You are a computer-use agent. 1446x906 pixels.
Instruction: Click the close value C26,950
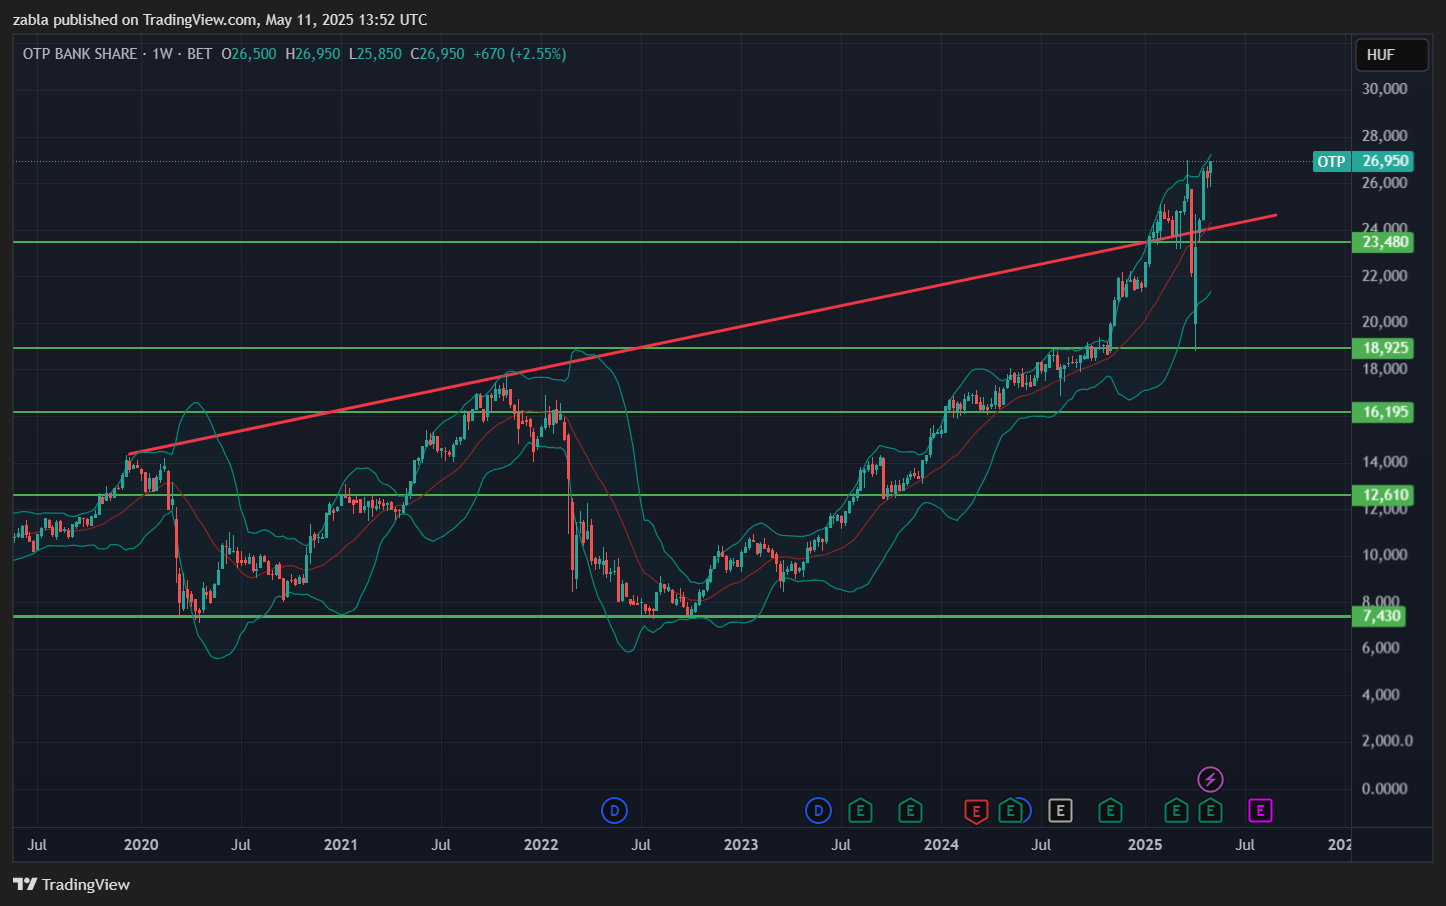(x=438, y=54)
